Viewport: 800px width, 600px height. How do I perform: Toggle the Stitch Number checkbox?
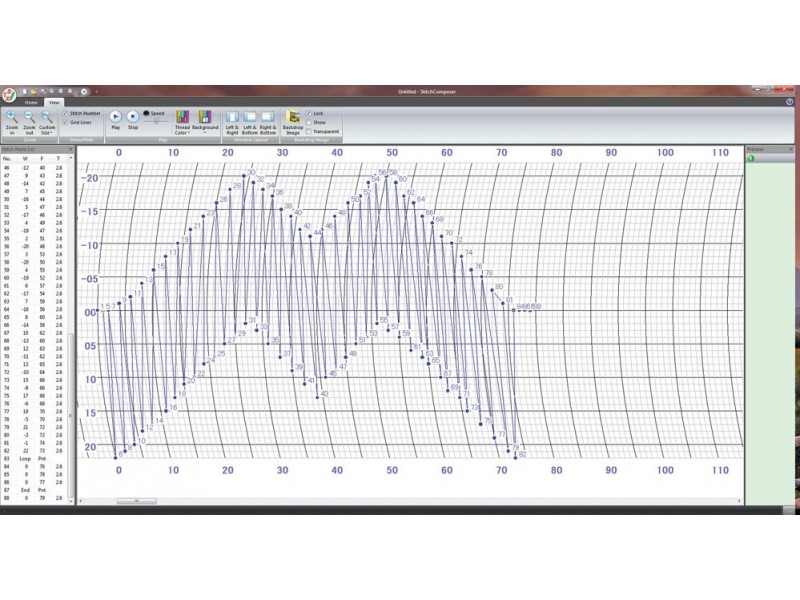[x=66, y=114]
